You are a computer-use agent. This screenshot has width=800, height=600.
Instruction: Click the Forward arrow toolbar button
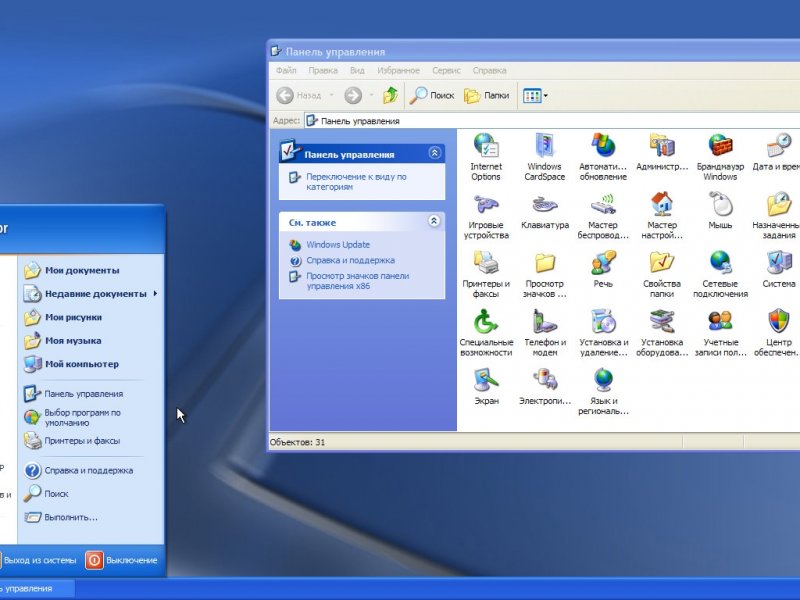click(x=353, y=95)
